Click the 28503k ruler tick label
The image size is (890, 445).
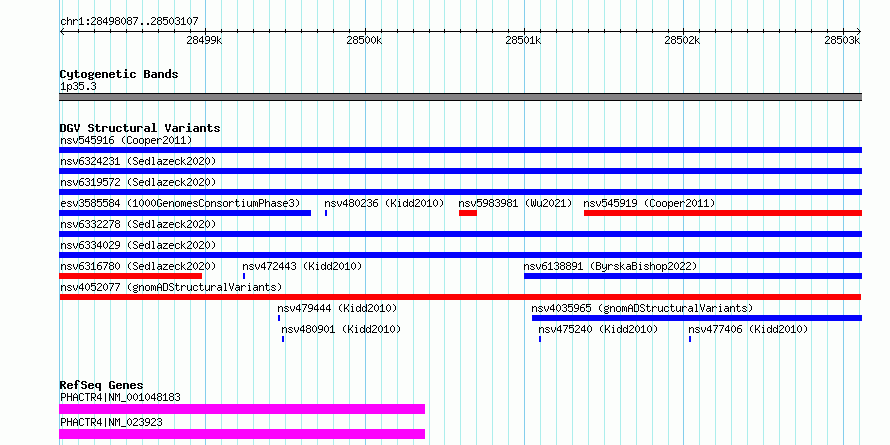click(x=843, y=40)
